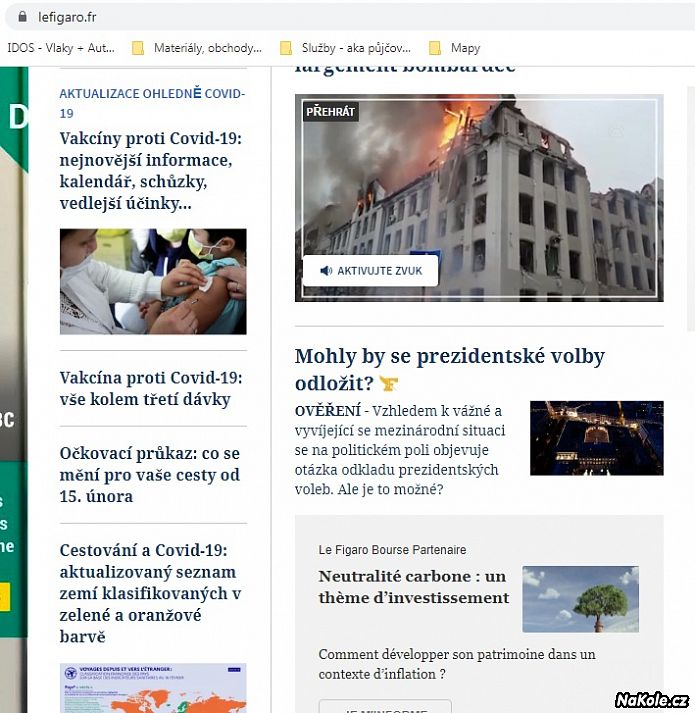Open the IDOS - Vlaky bookmark
The width and height of the screenshot is (695, 713).
60,48
